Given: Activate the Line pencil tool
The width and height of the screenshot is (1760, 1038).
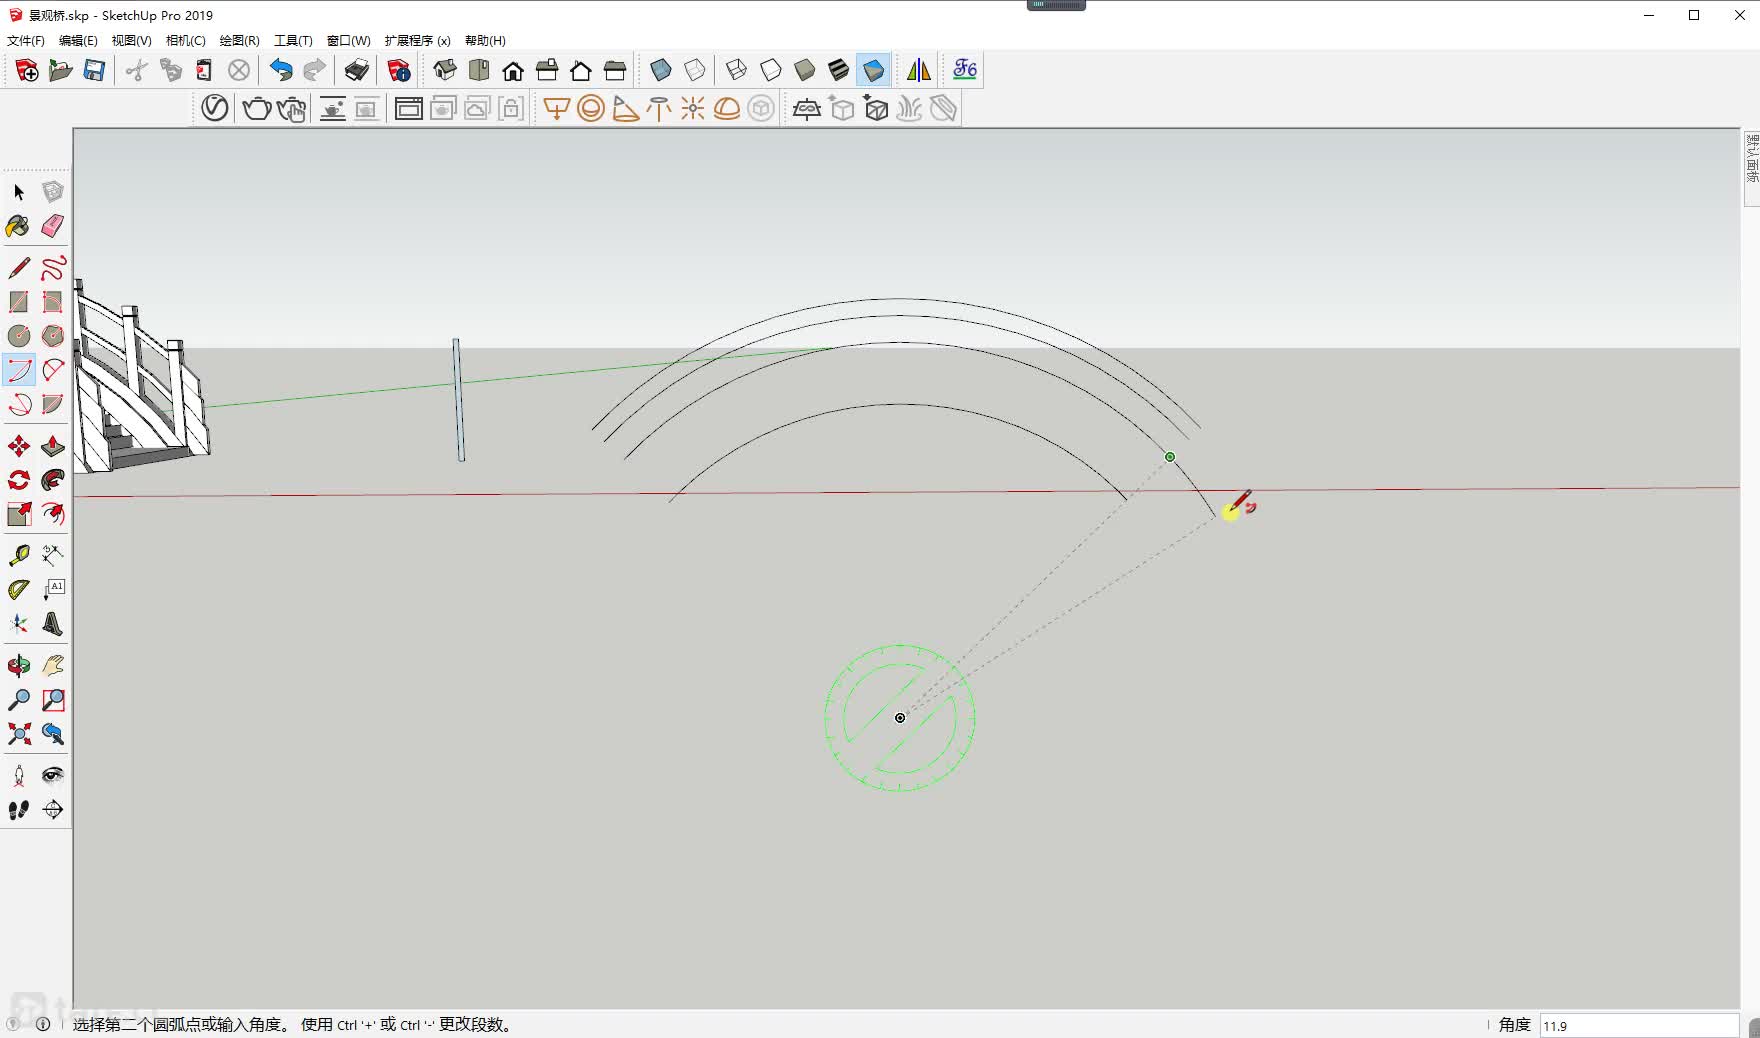Looking at the screenshot, I should [x=19, y=268].
